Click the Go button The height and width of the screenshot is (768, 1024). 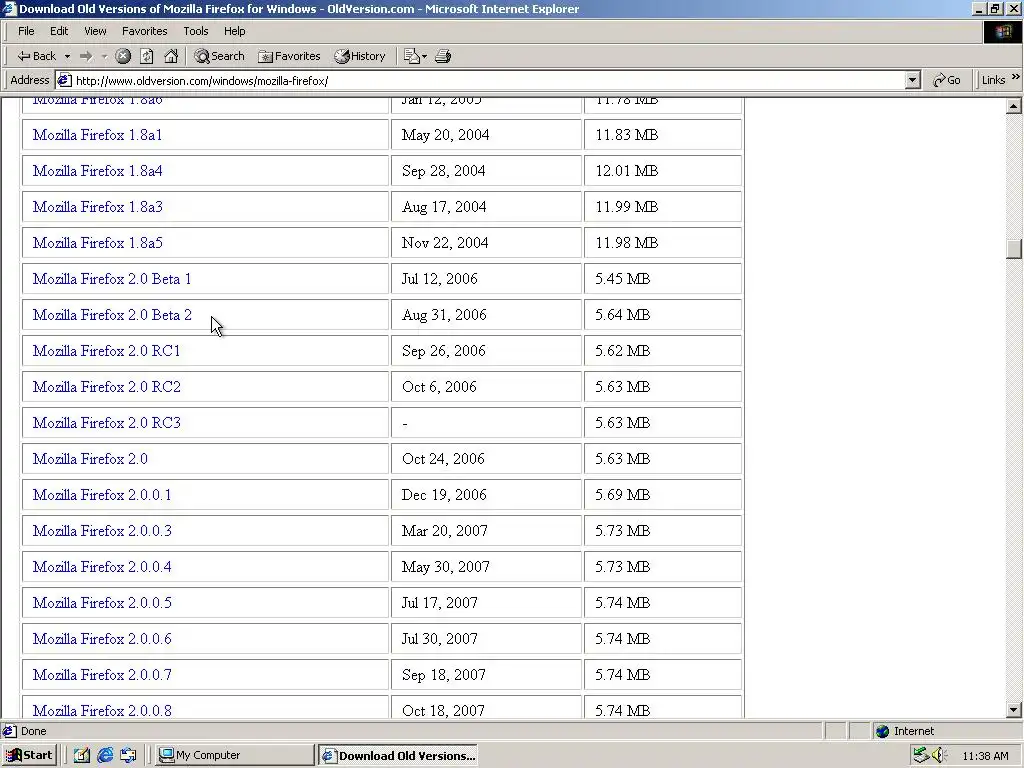(x=947, y=80)
